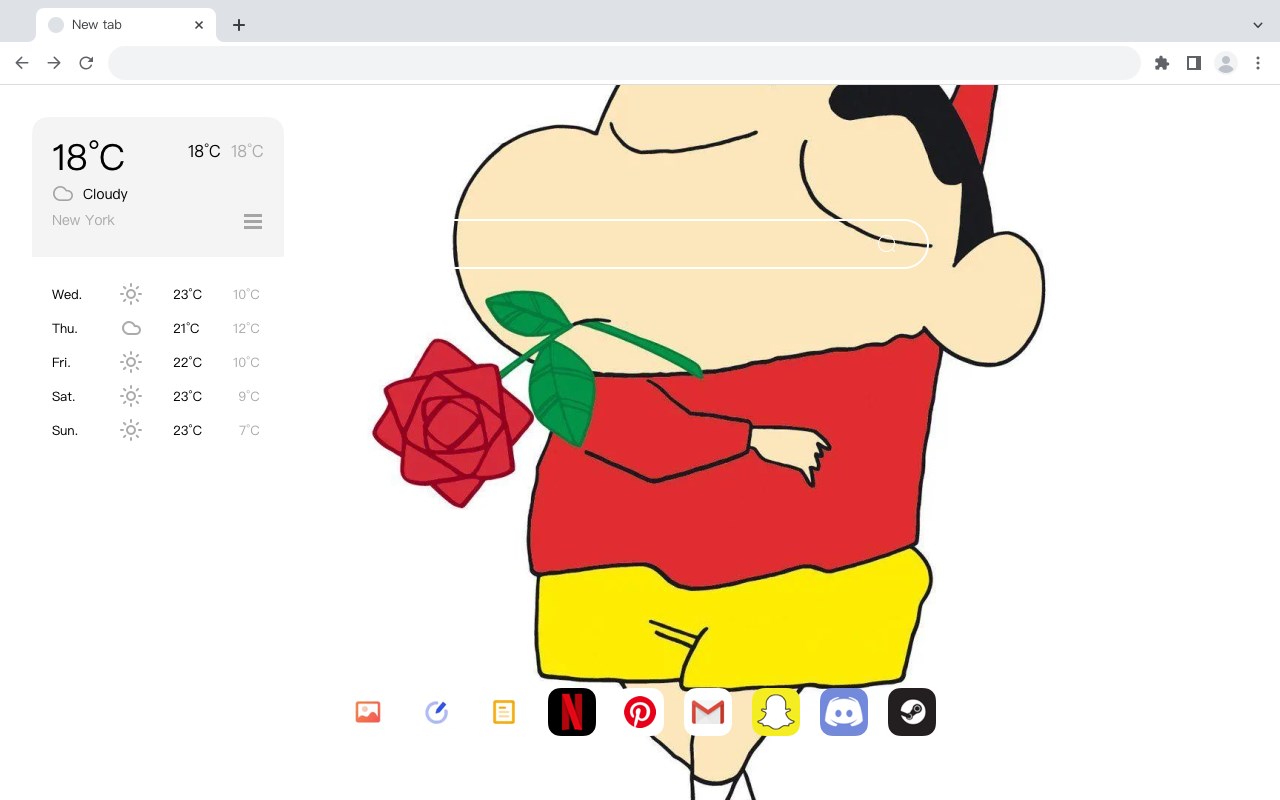
Task: Click the New York location label
Action: click(x=83, y=220)
